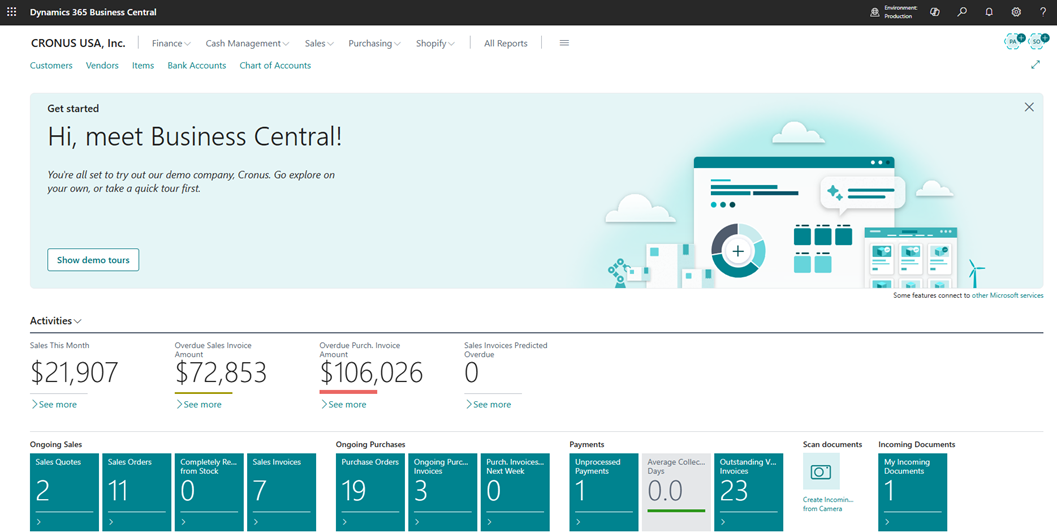Viewport: 1057px width, 532px height.
Task: Click the PA user avatar badge
Action: 1014,41
